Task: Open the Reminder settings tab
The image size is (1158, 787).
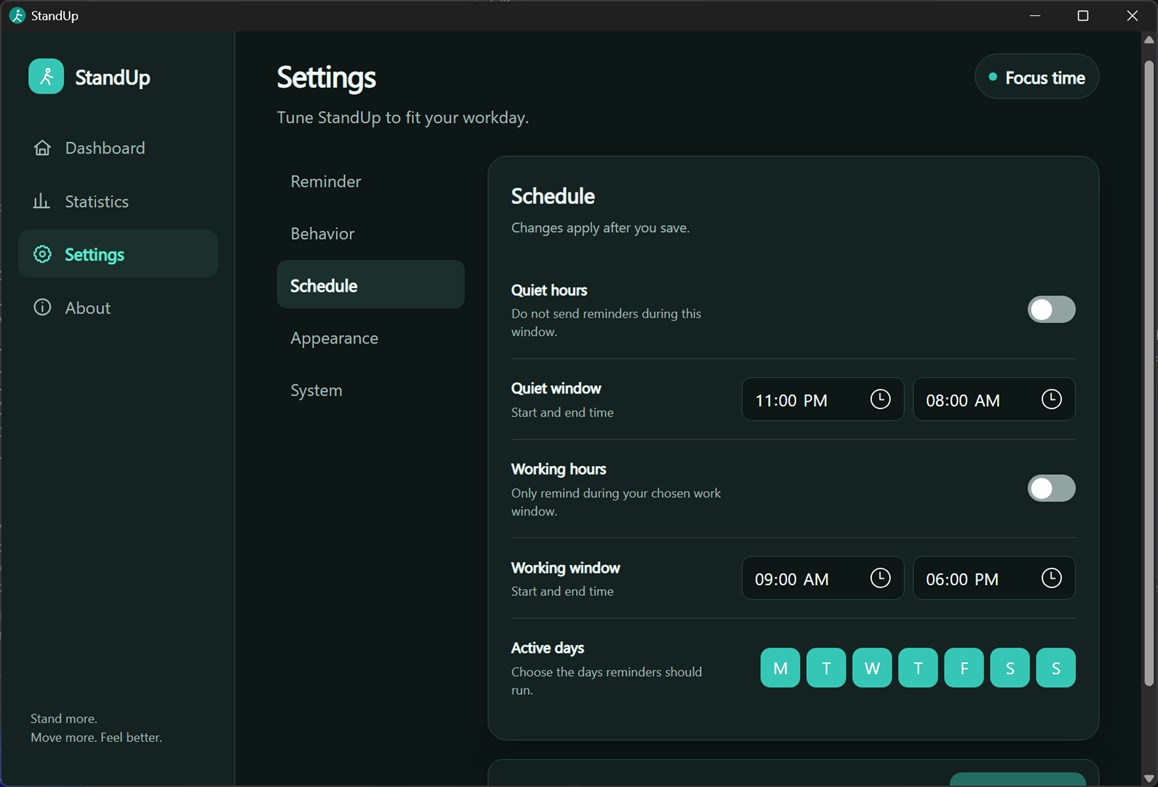Action: 371,182
